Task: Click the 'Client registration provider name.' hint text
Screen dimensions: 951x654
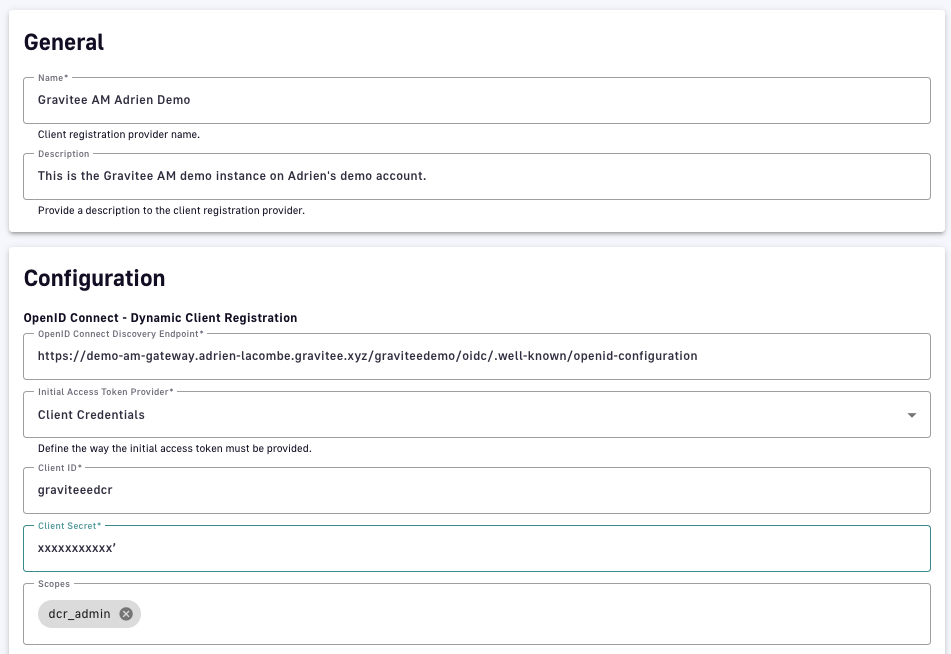Action: 119,134
